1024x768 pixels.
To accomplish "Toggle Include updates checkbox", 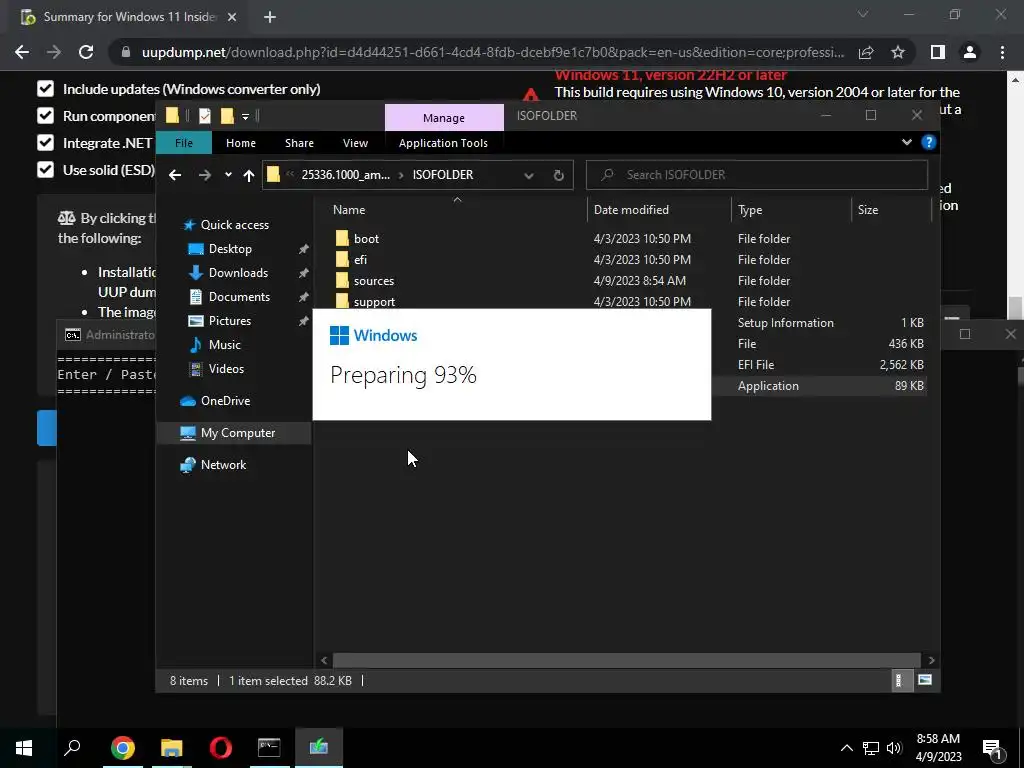I will (x=45, y=89).
